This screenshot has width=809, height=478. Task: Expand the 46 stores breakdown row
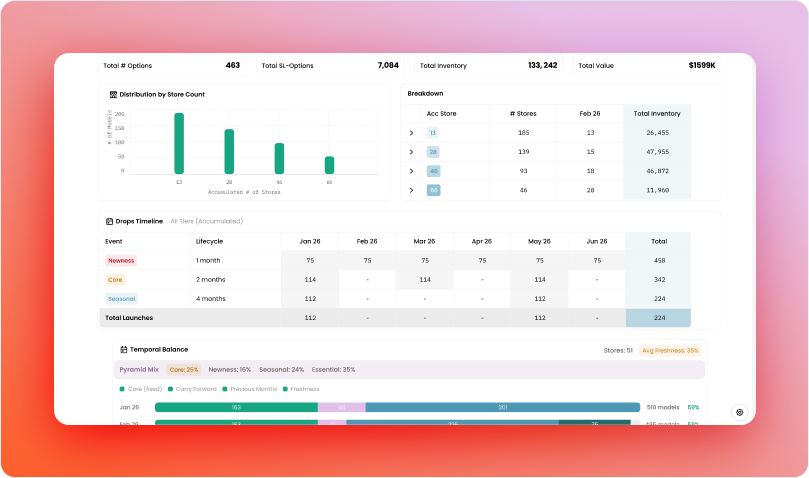coord(411,171)
